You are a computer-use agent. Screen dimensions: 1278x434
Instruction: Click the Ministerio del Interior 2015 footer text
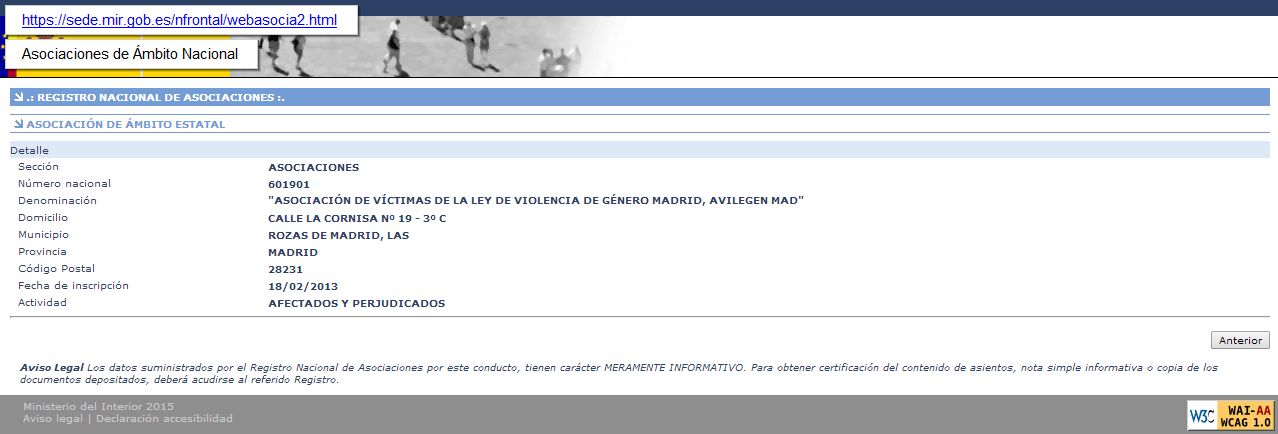pyautogui.click(x=98, y=406)
